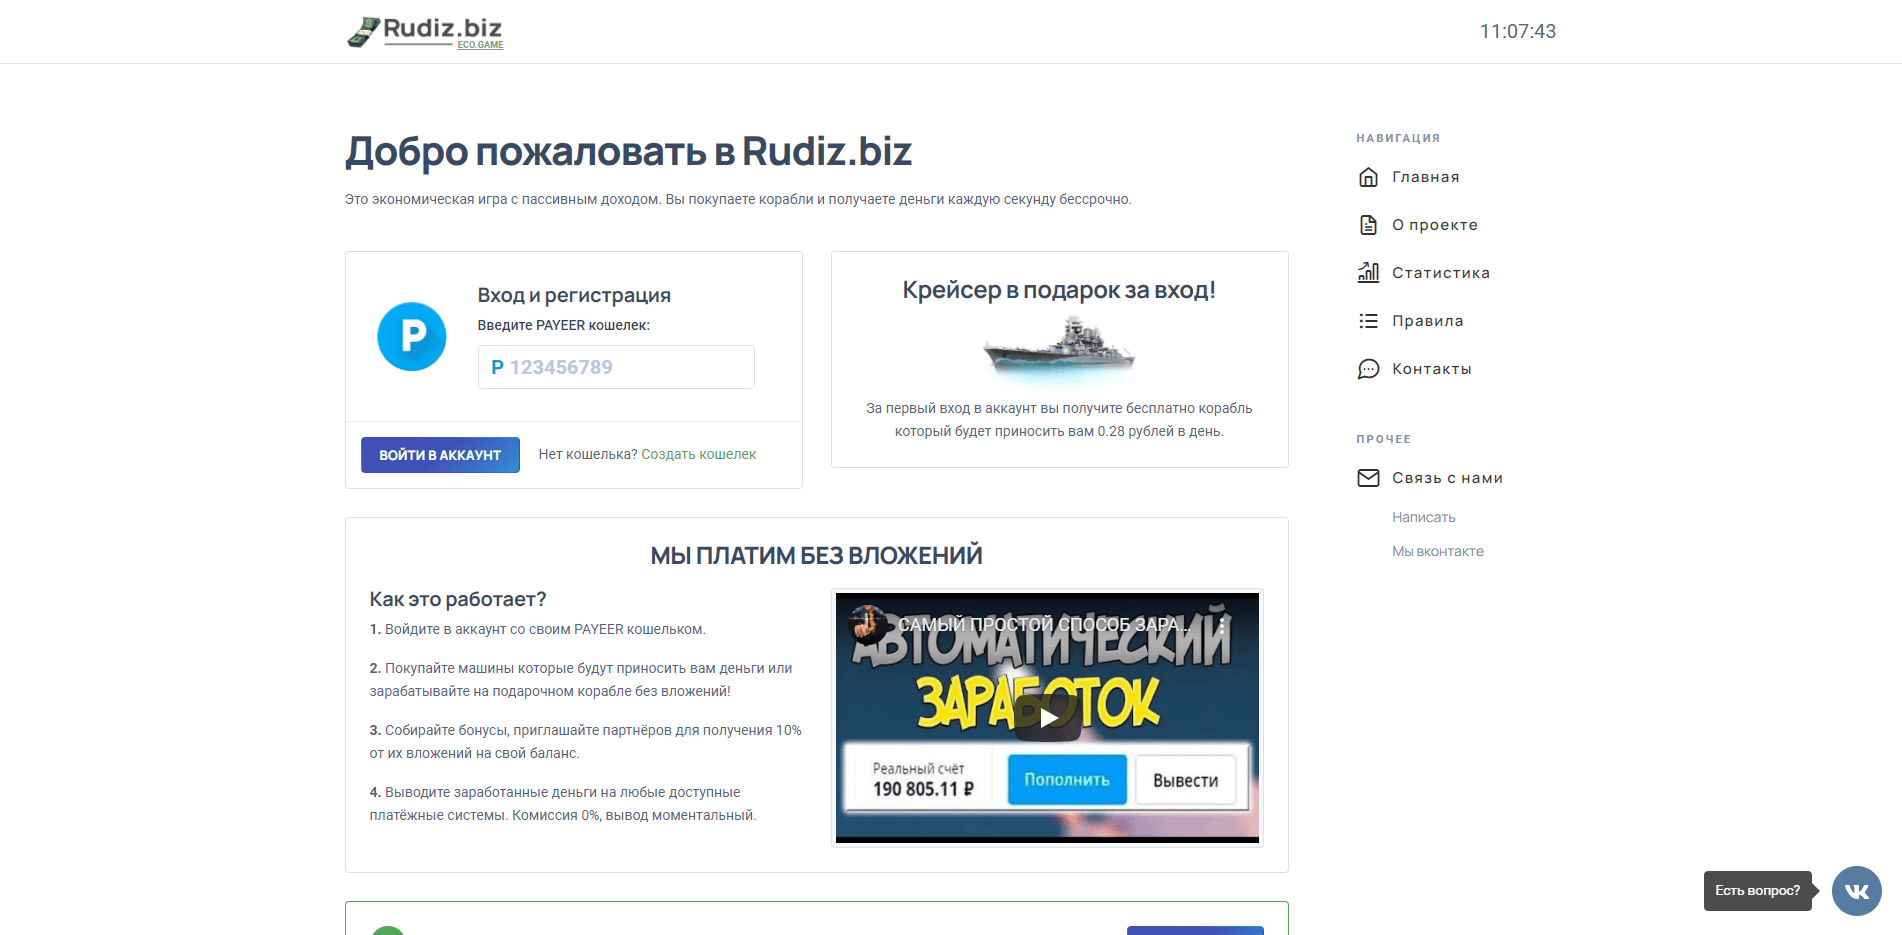1902x935 pixels.
Task: Click the Написать link
Action: (x=1423, y=517)
